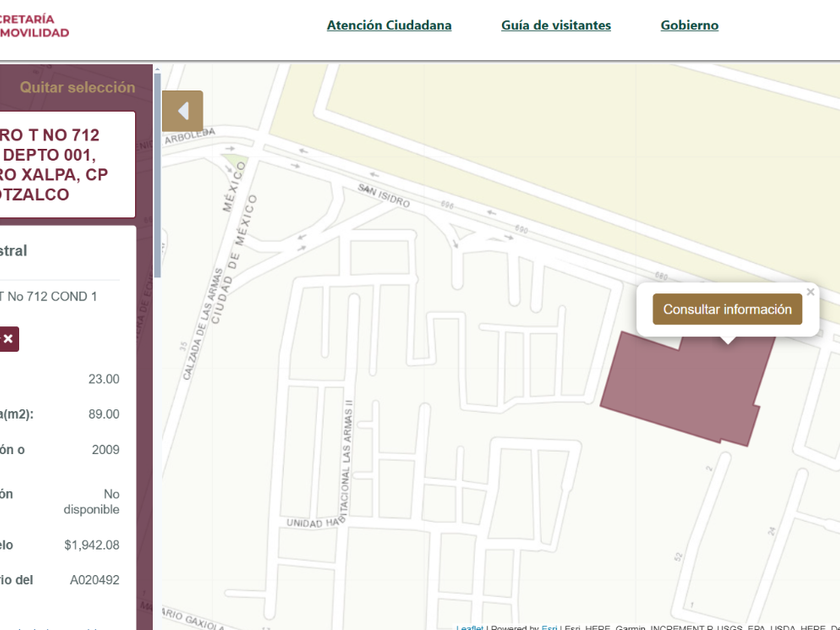Click Quitar selección in the side panel
The width and height of the screenshot is (840, 630).
coord(77,87)
